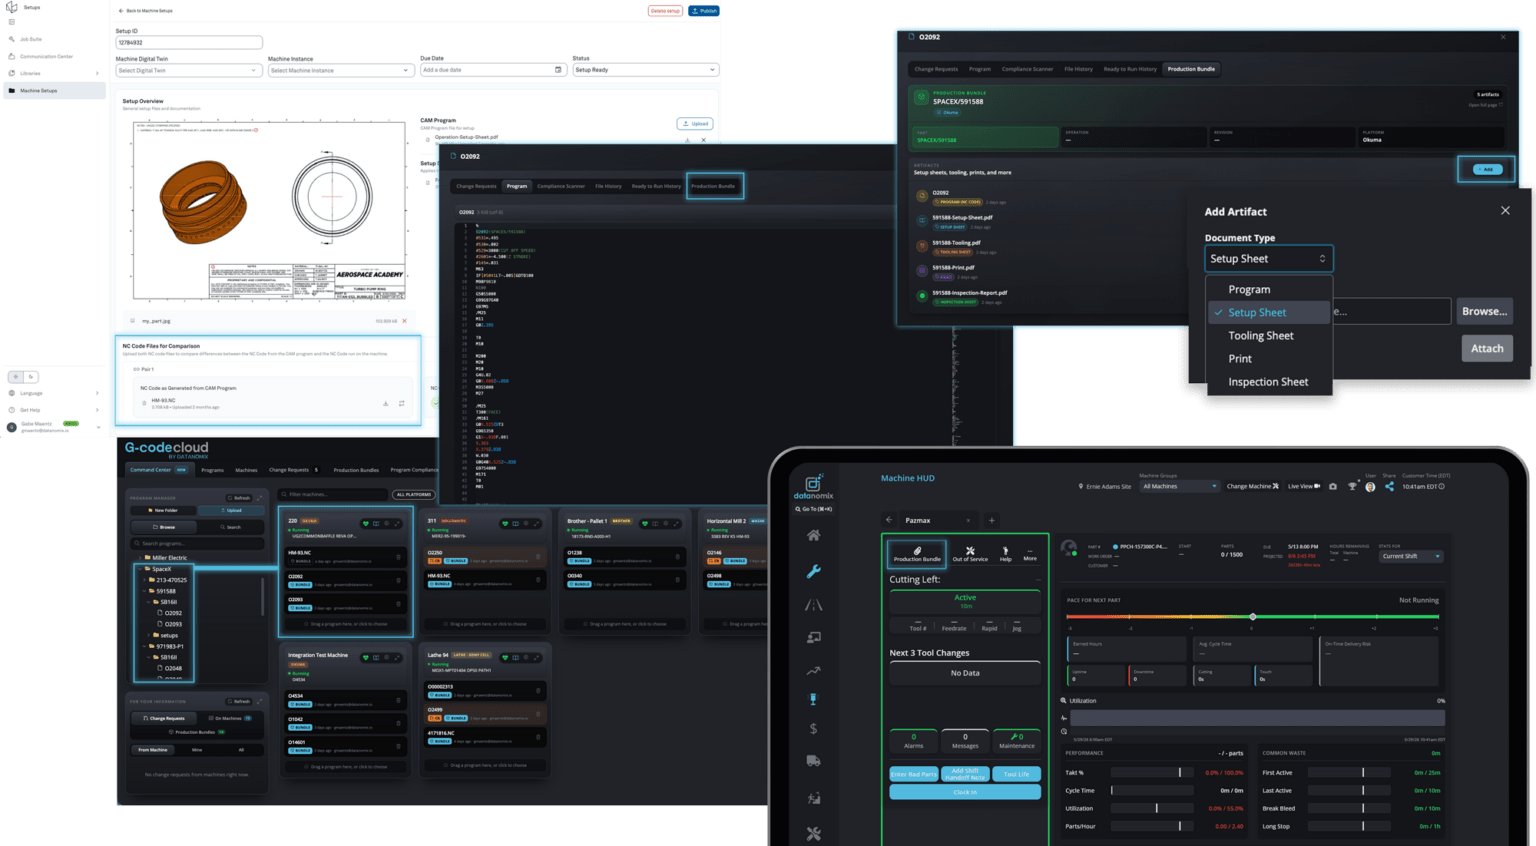The image size is (1536, 846).
Task: Click Browse... in Add Artifact dialog
Action: [1484, 311]
